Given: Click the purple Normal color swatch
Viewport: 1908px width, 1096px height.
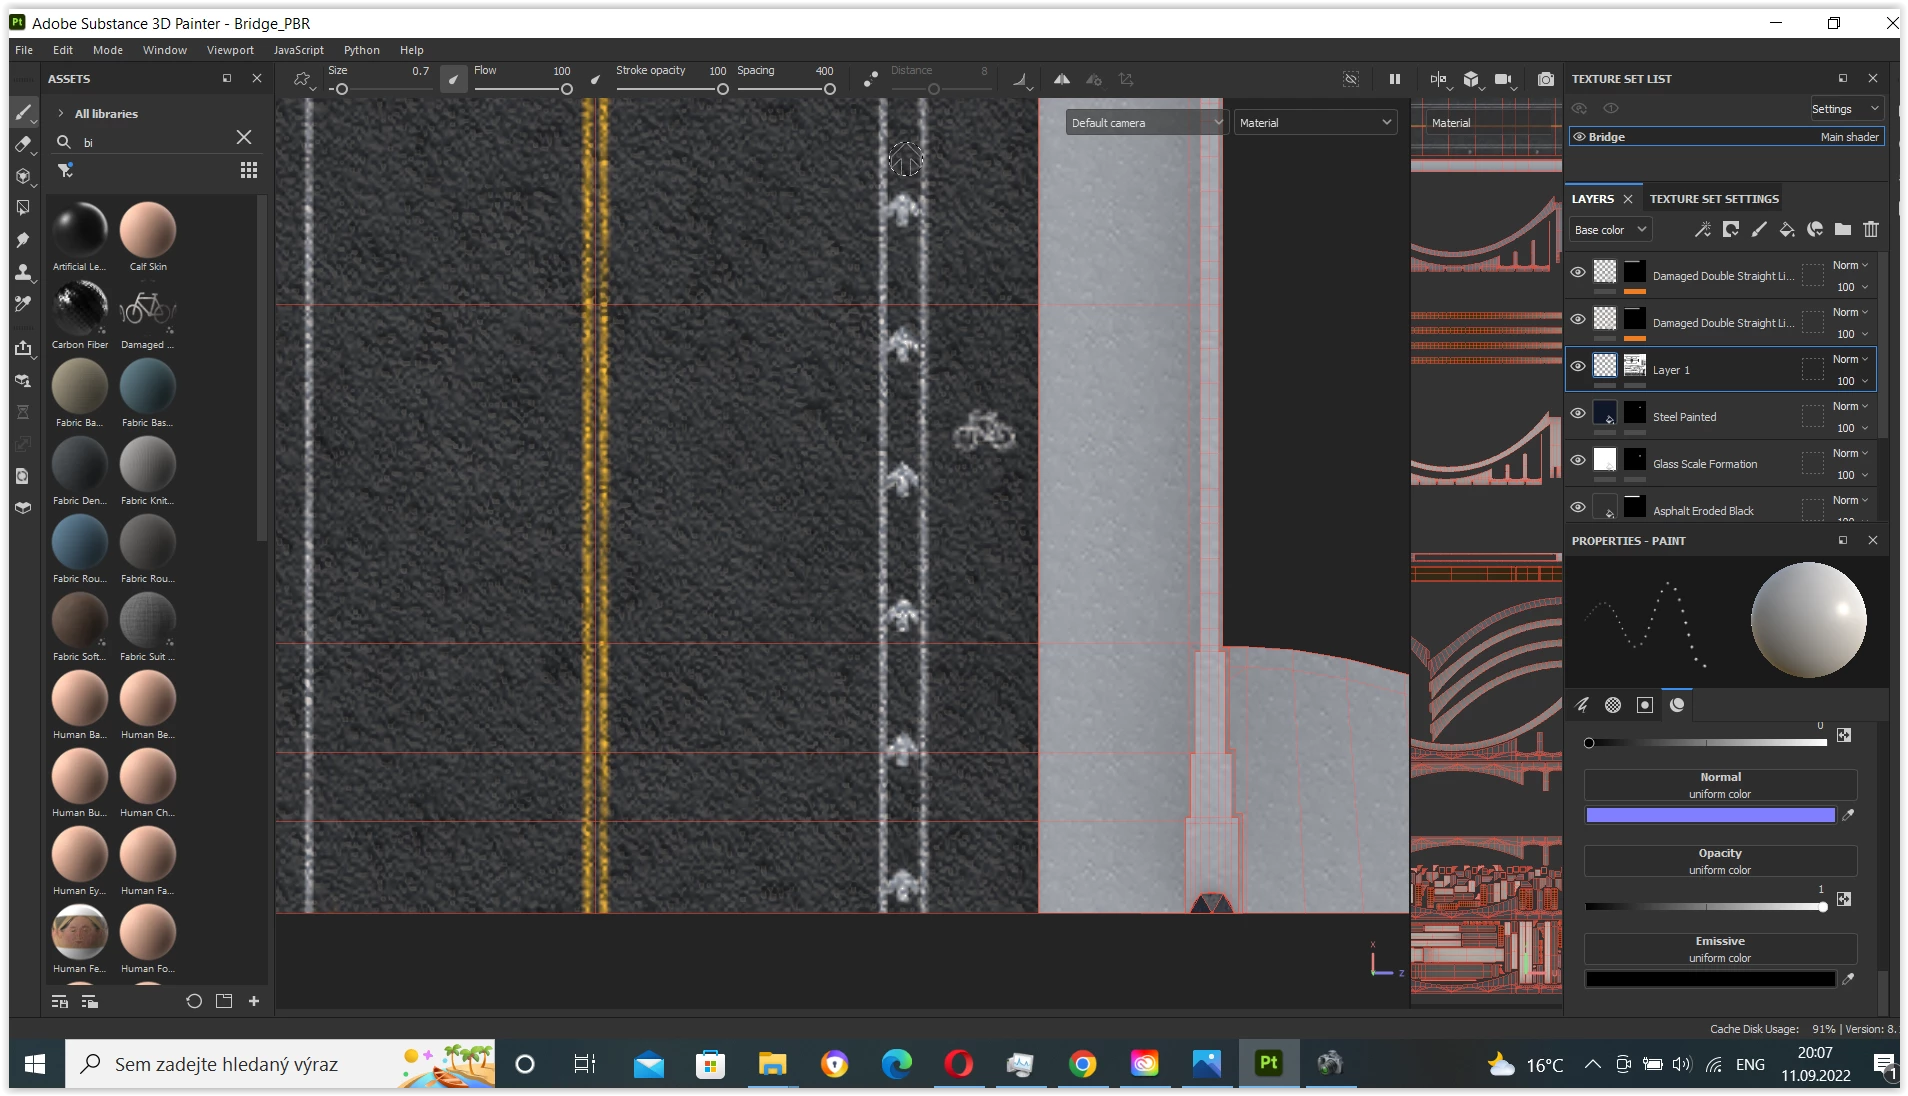Looking at the screenshot, I should click(x=1710, y=816).
